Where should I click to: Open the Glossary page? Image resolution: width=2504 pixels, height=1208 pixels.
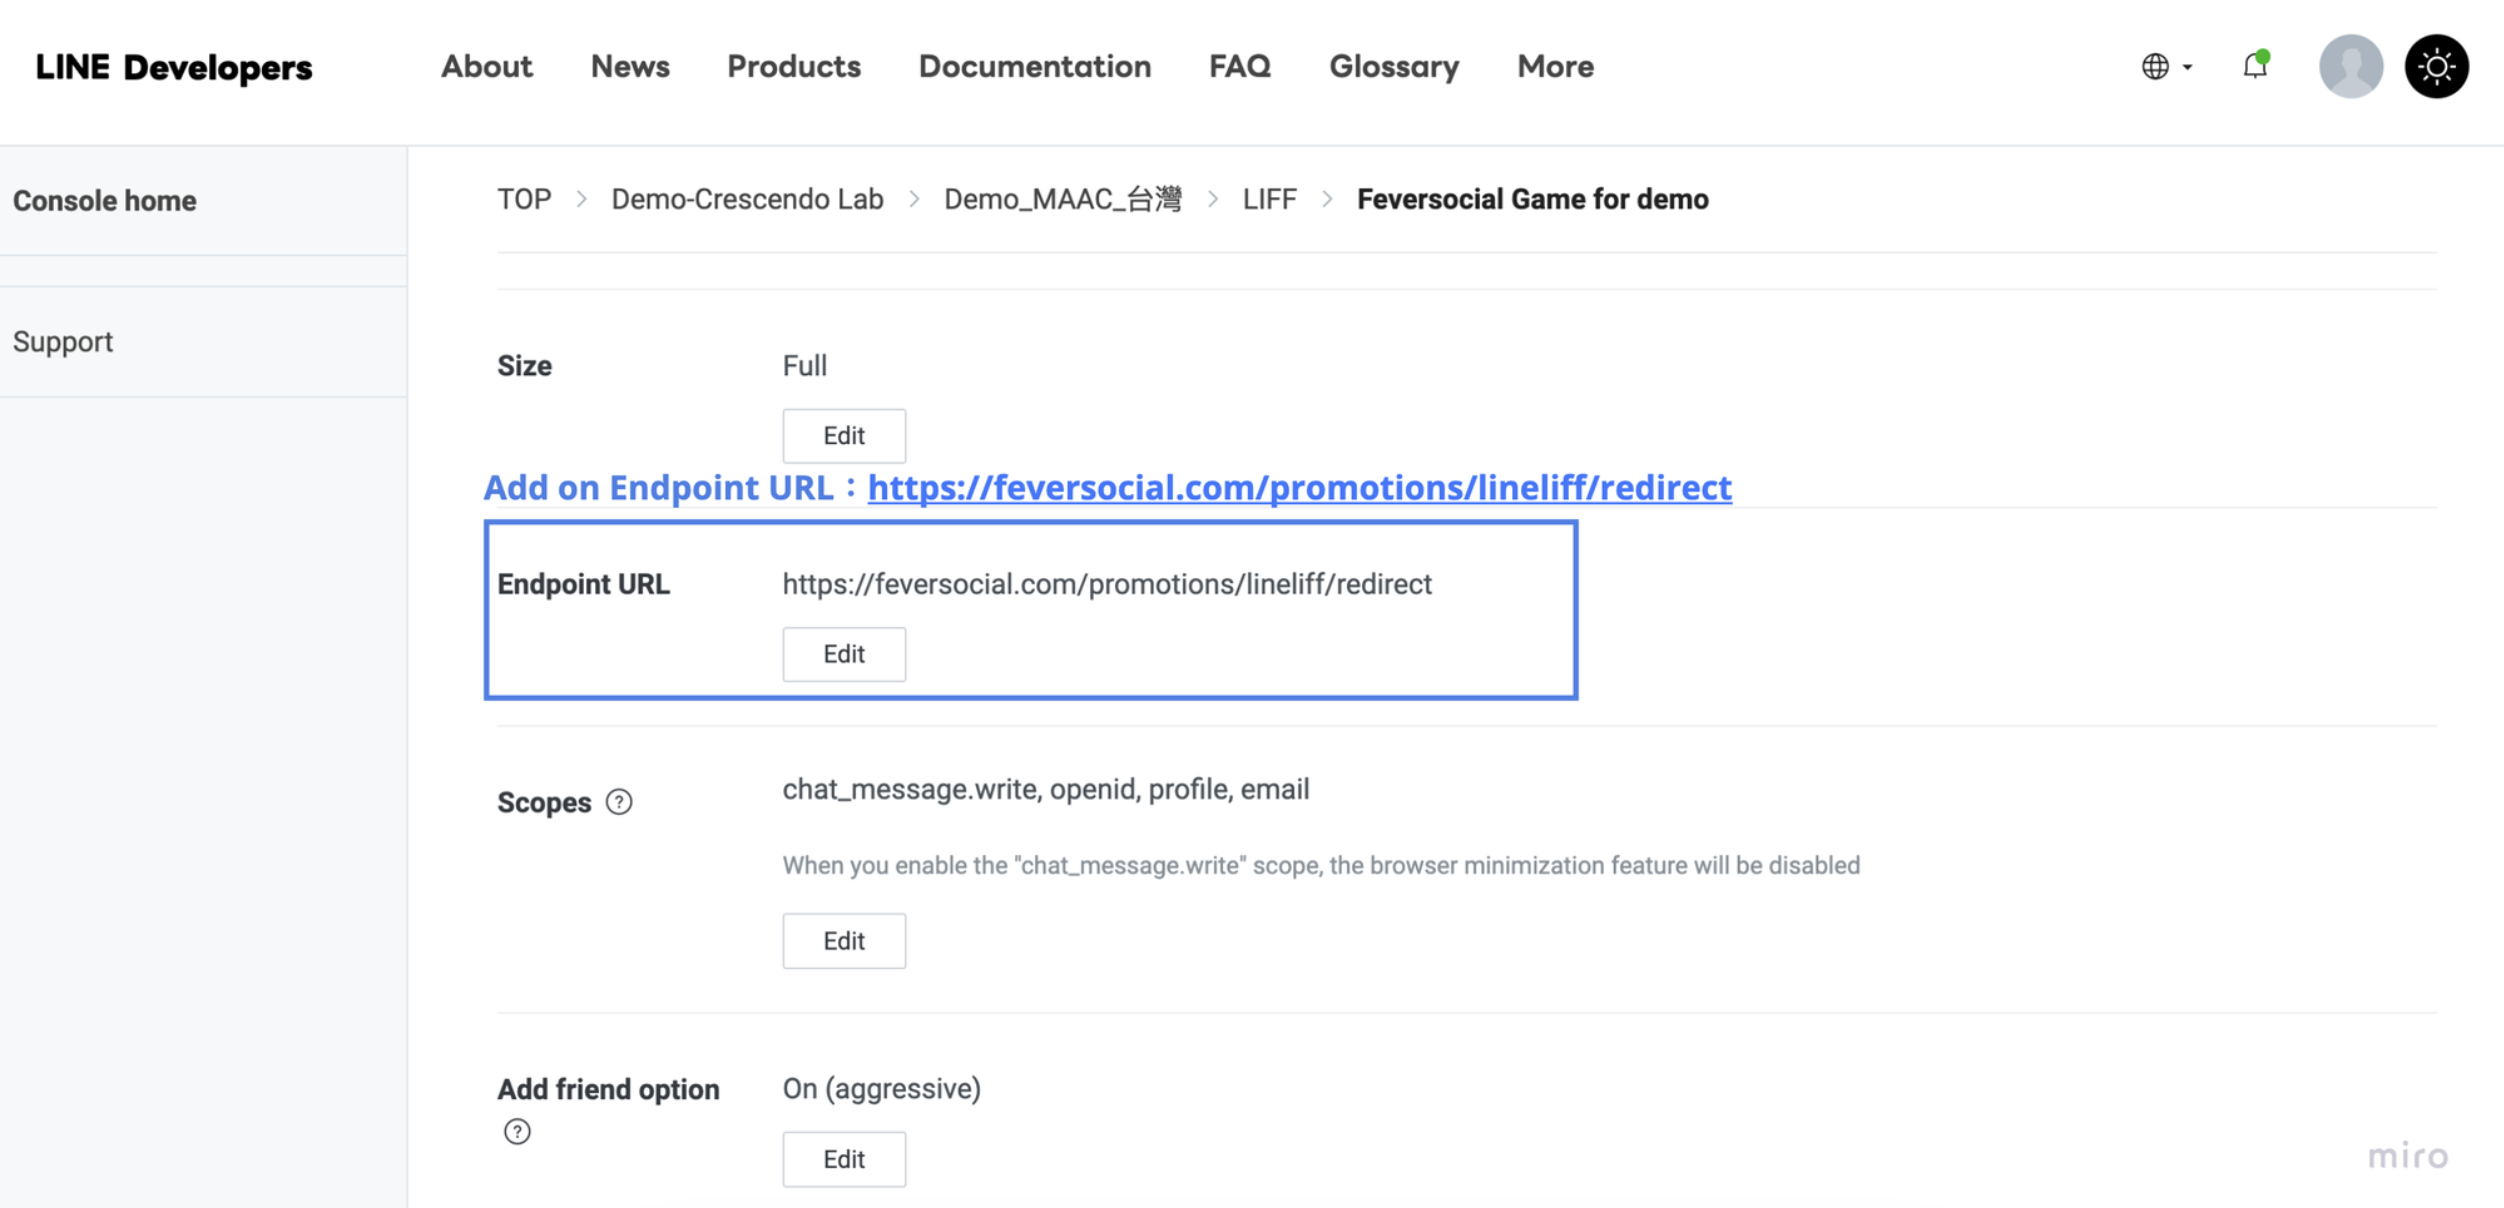(1394, 66)
